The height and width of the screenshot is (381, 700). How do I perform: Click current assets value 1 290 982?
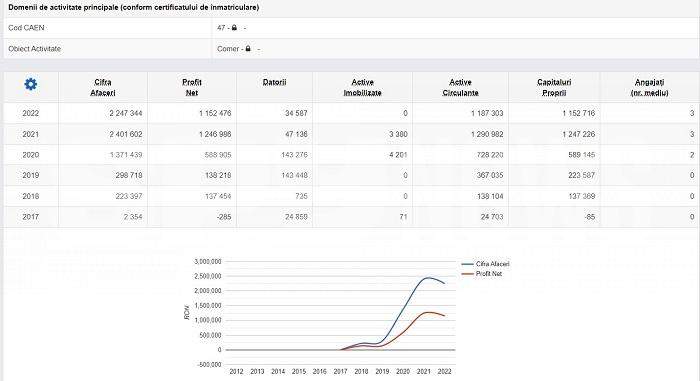[x=487, y=134]
